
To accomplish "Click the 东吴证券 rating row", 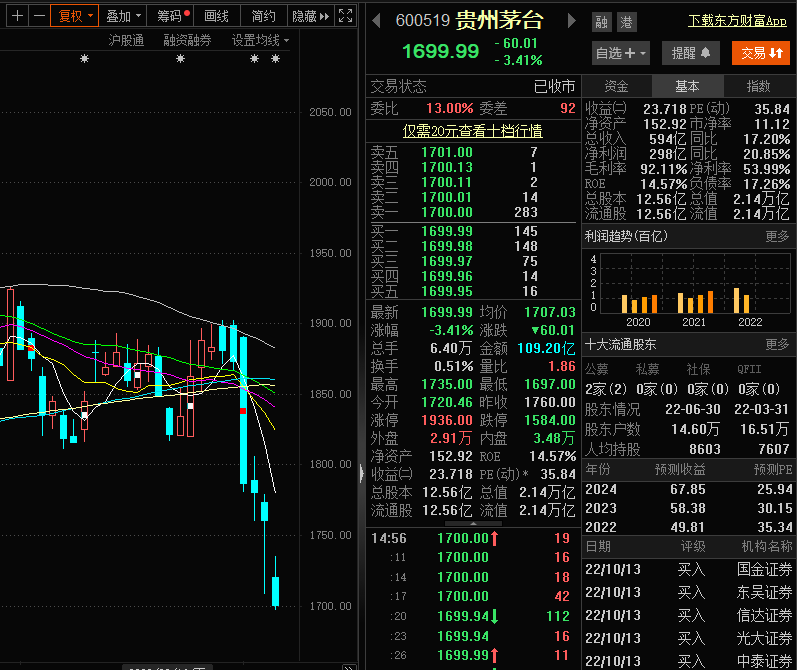I will (x=688, y=592).
